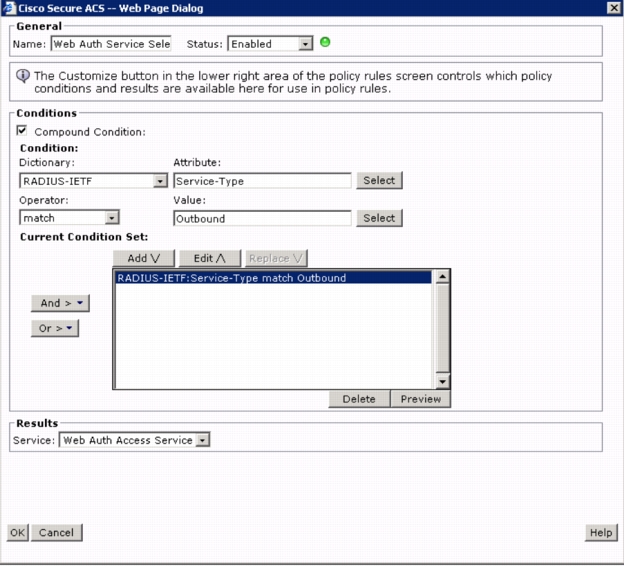The height and width of the screenshot is (567, 626).
Task: Click Select button next to Value field
Action: coord(379,218)
